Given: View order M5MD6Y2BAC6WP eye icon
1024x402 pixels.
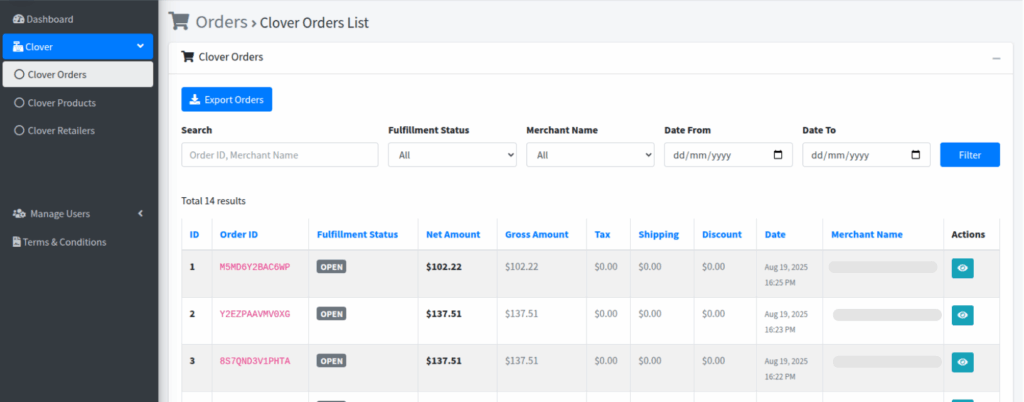Looking at the screenshot, I should tap(963, 268).
